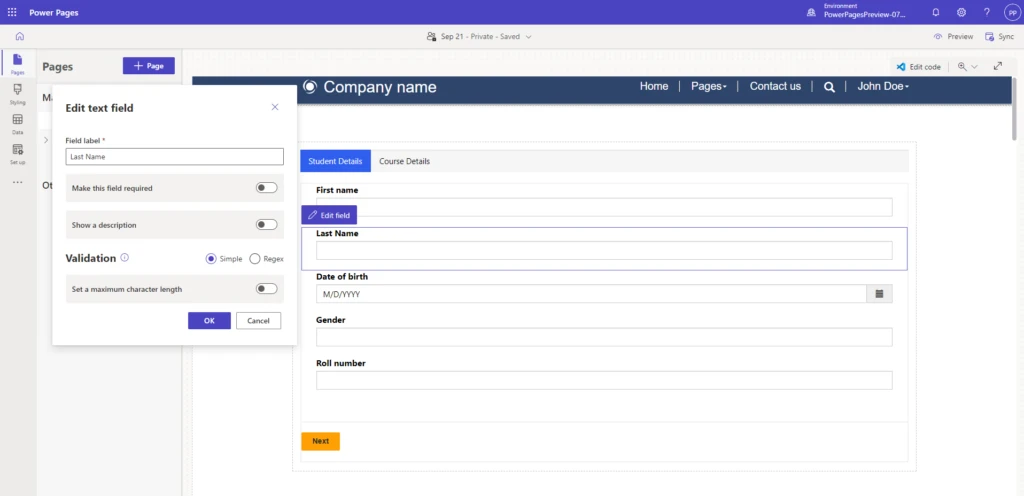Click the Home icon below app launcher
The height and width of the screenshot is (496, 1024).
[19, 37]
